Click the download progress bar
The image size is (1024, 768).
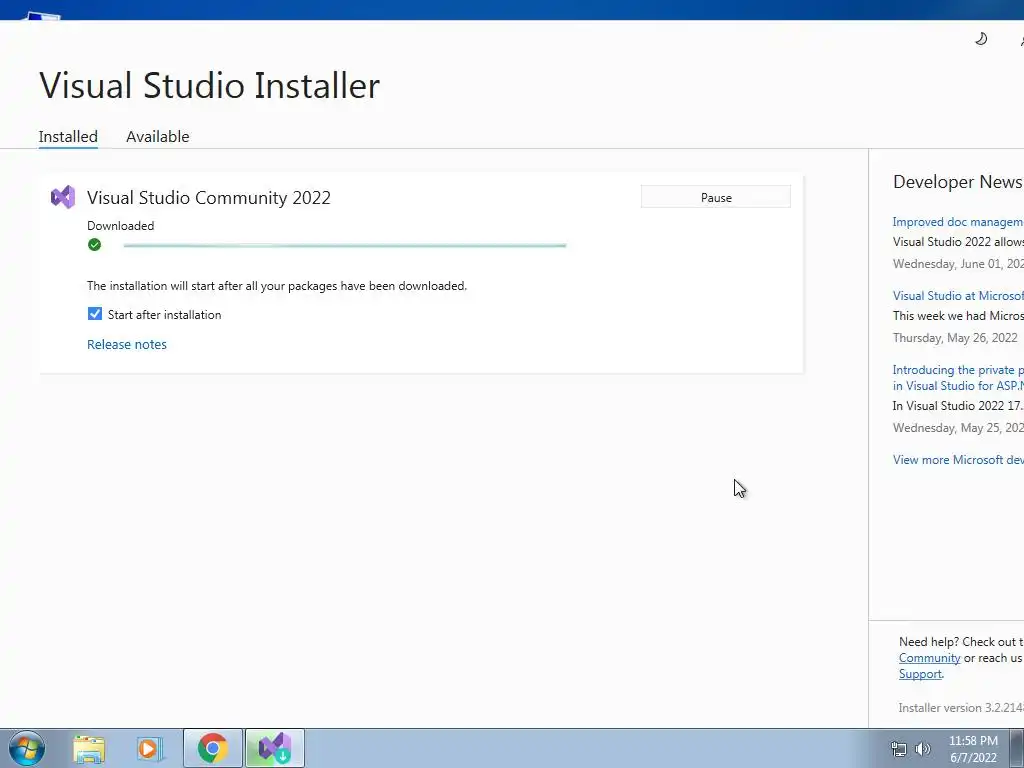coord(345,246)
